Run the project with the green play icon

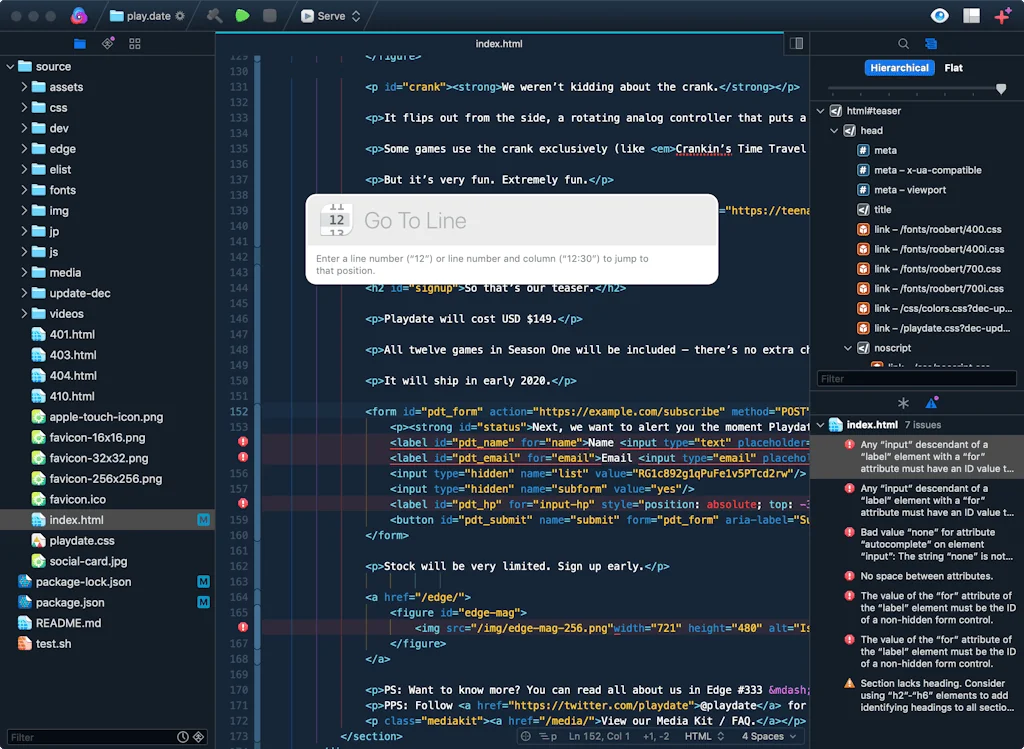(244, 15)
